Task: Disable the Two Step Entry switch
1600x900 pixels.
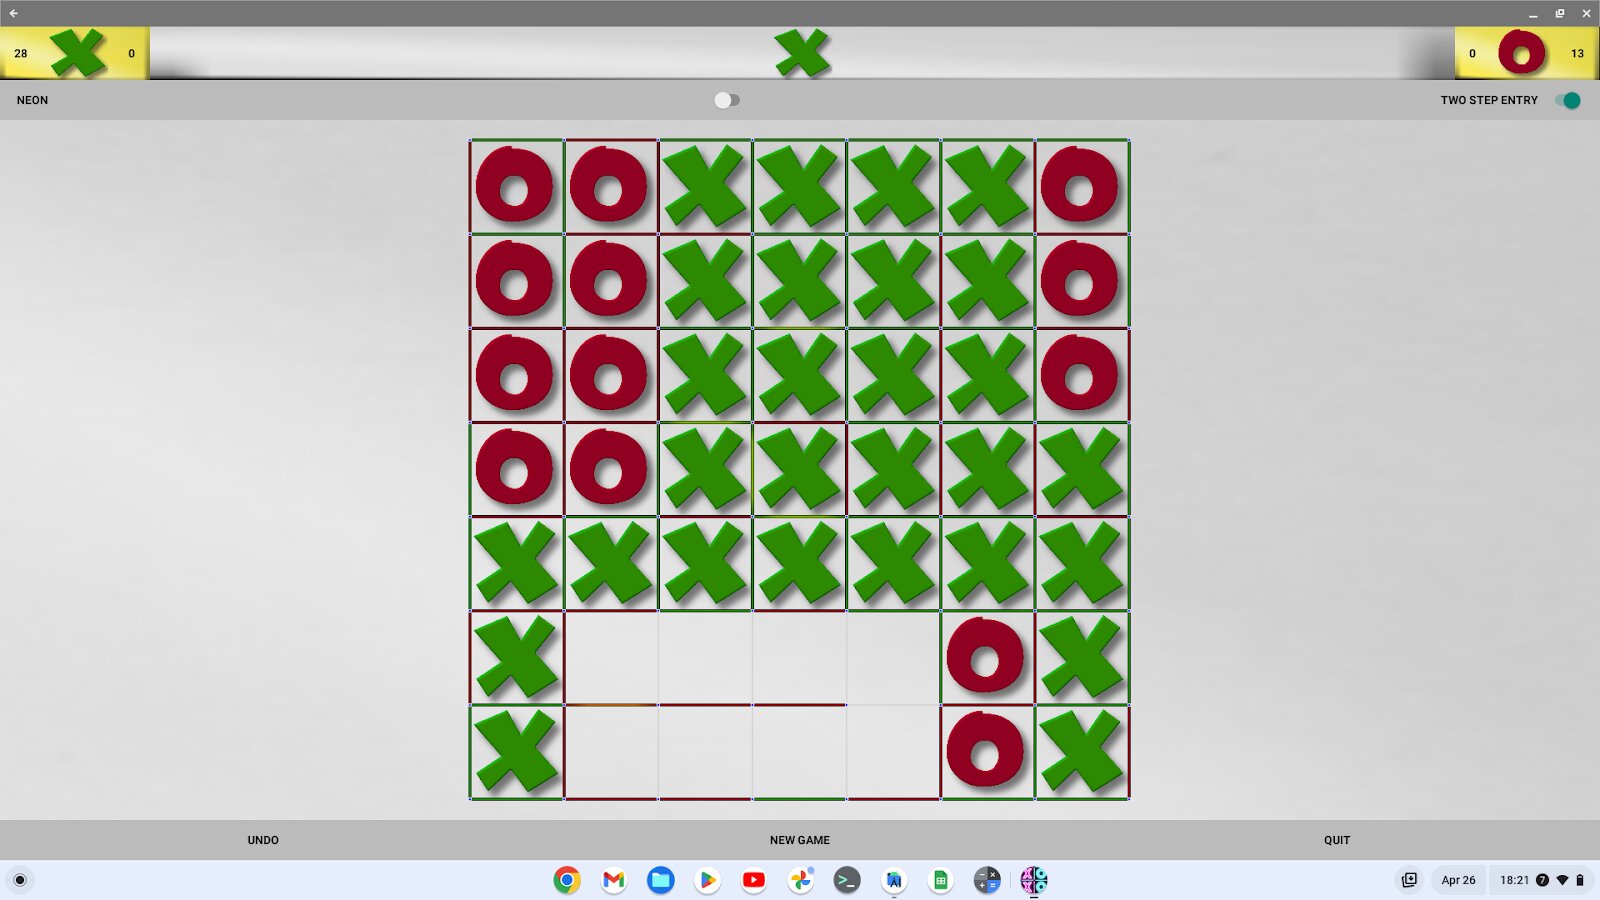Action: (1567, 100)
